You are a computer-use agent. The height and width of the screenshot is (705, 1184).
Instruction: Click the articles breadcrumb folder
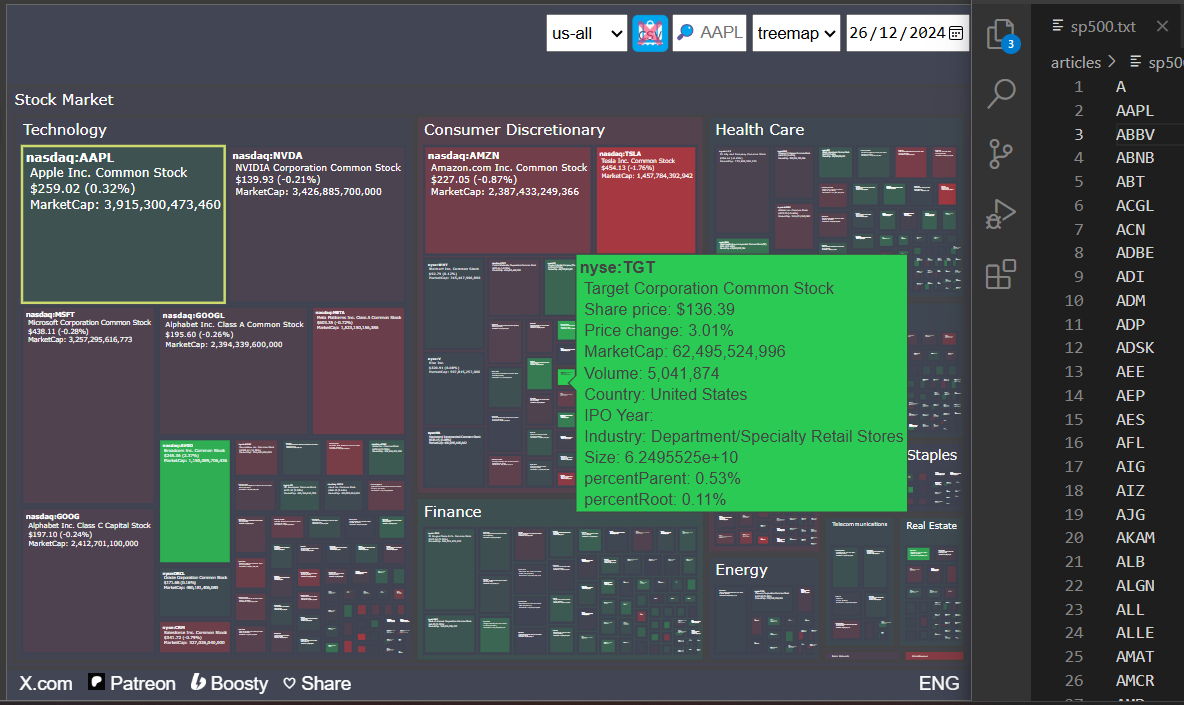coord(1075,63)
